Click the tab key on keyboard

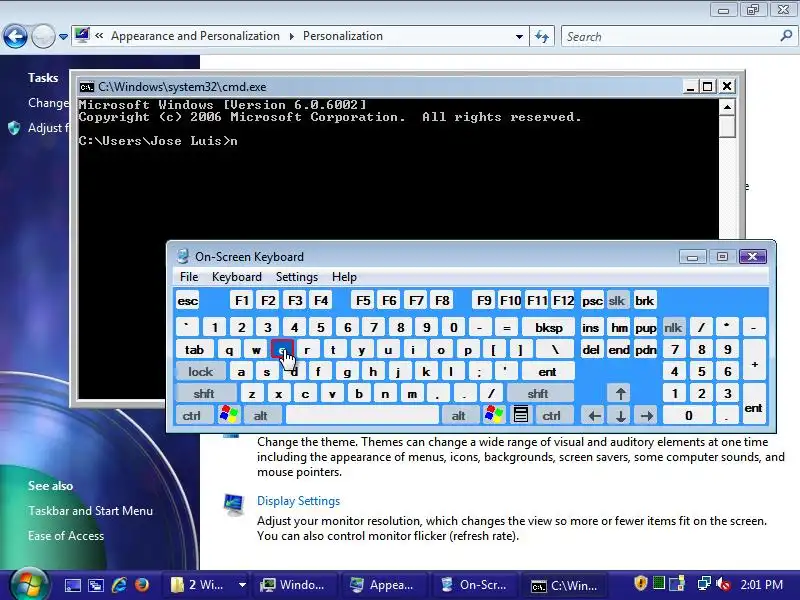coord(194,349)
